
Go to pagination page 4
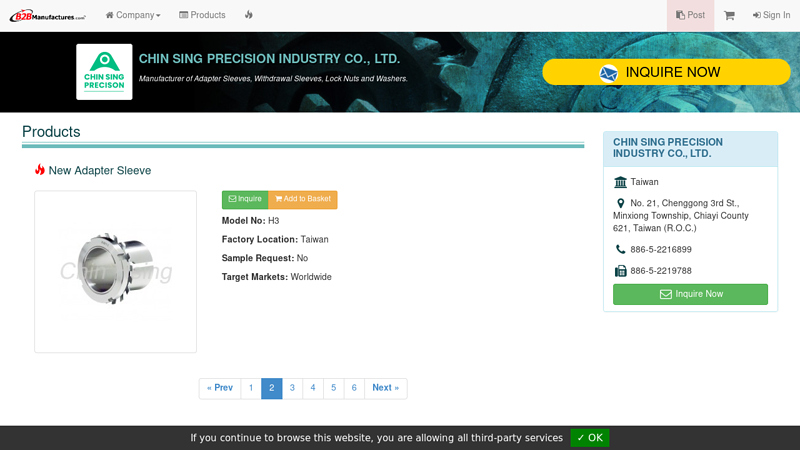[313, 388]
